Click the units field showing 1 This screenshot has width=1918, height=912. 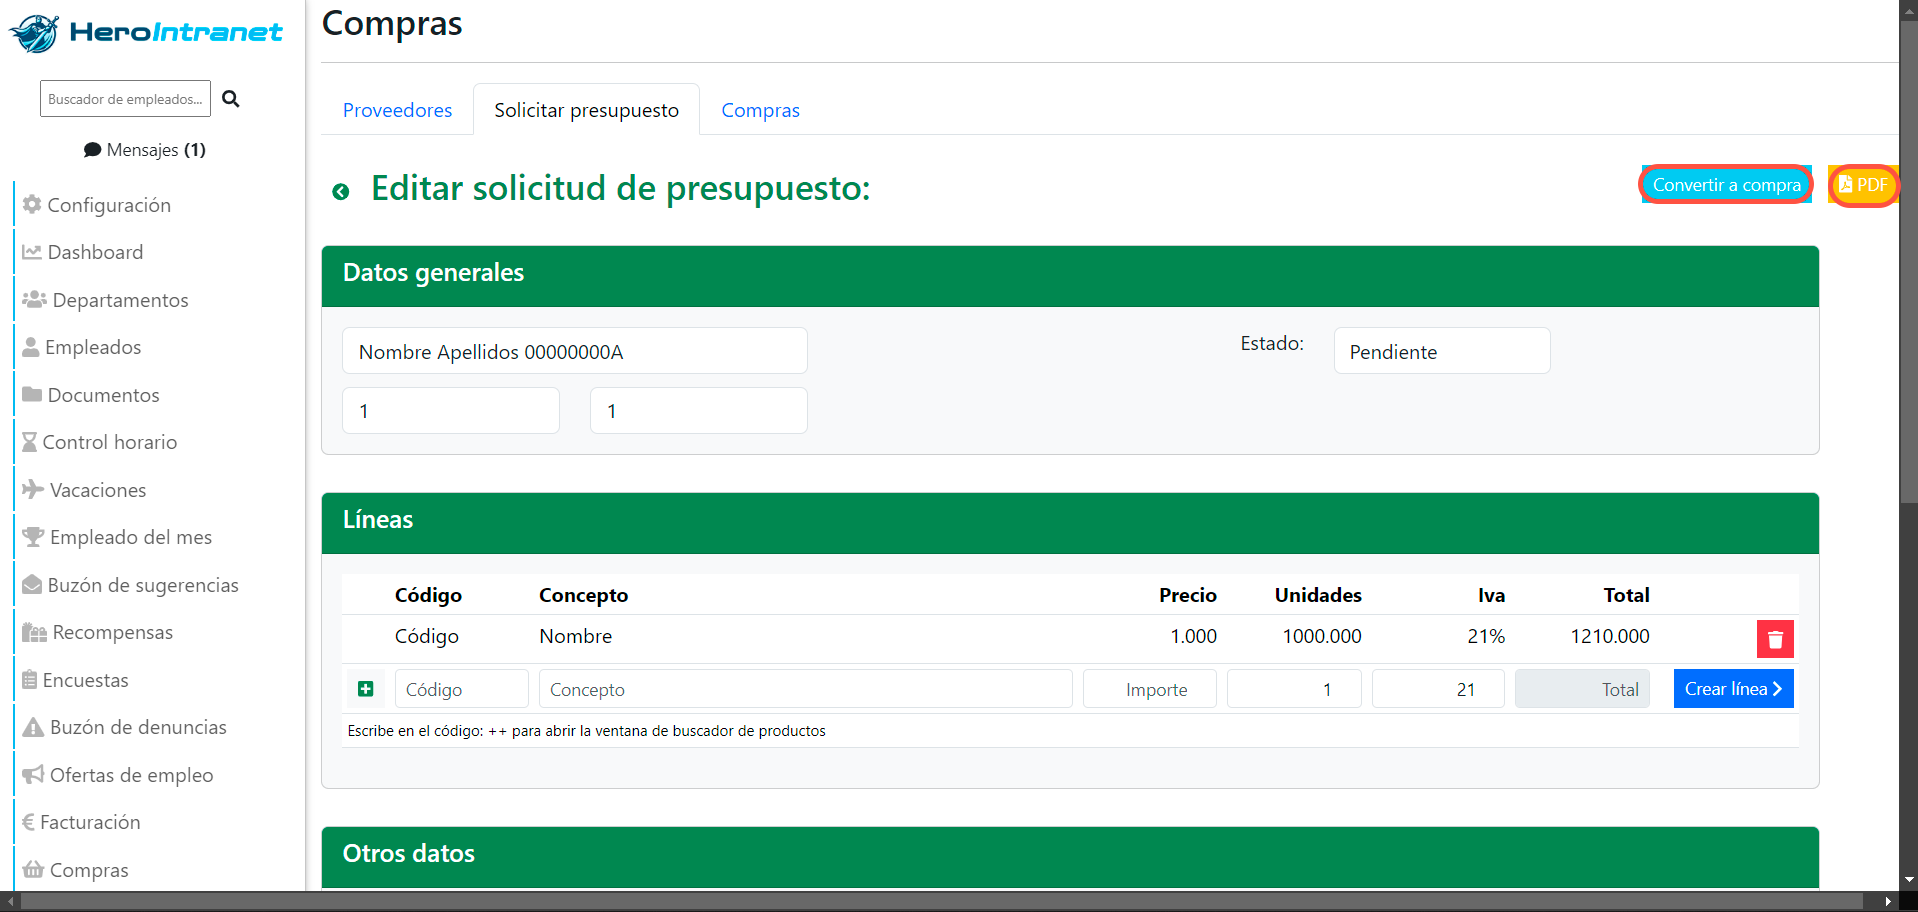(x=1294, y=689)
